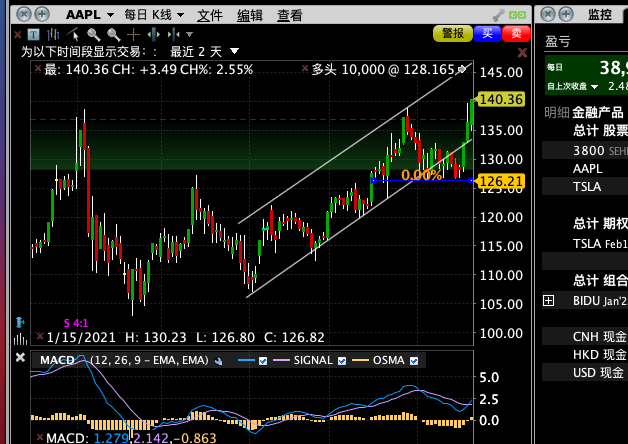Click the USD 现金 row
Image resolution: width=628 pixels, height=444 pixels.
point(585,373)
